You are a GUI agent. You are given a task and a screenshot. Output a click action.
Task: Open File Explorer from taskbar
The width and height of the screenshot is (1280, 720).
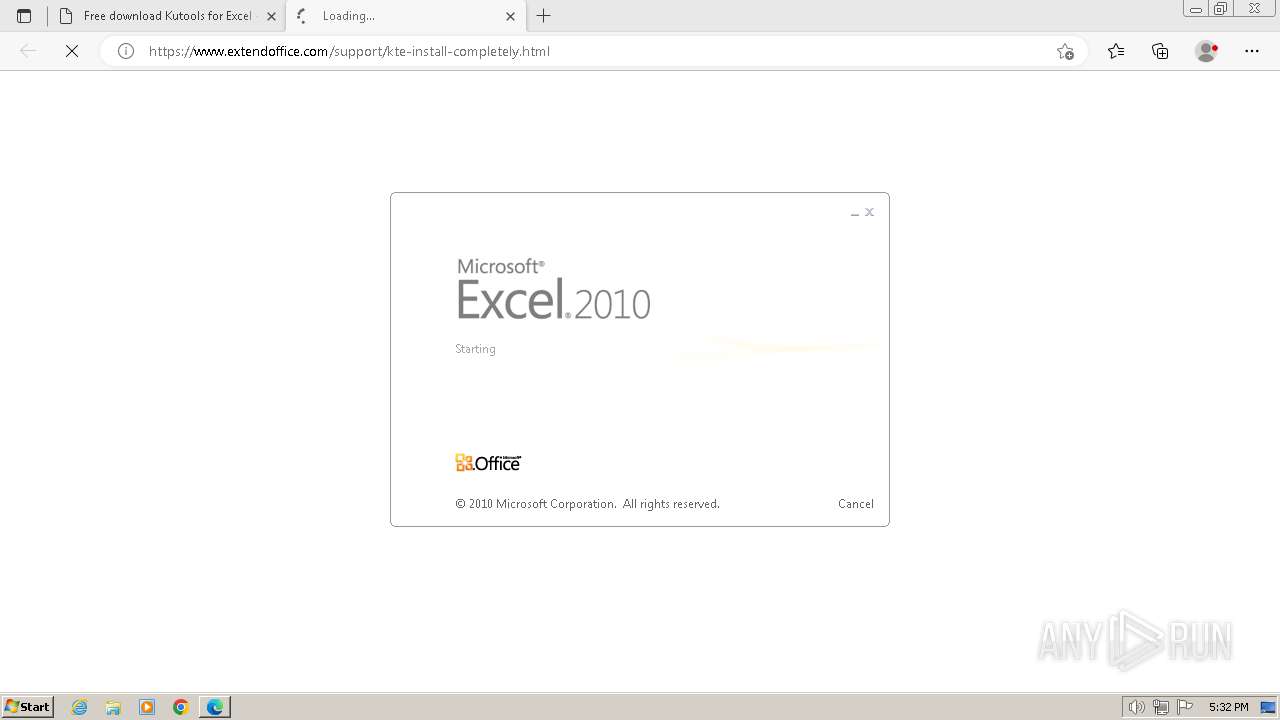tap(113, 707)
